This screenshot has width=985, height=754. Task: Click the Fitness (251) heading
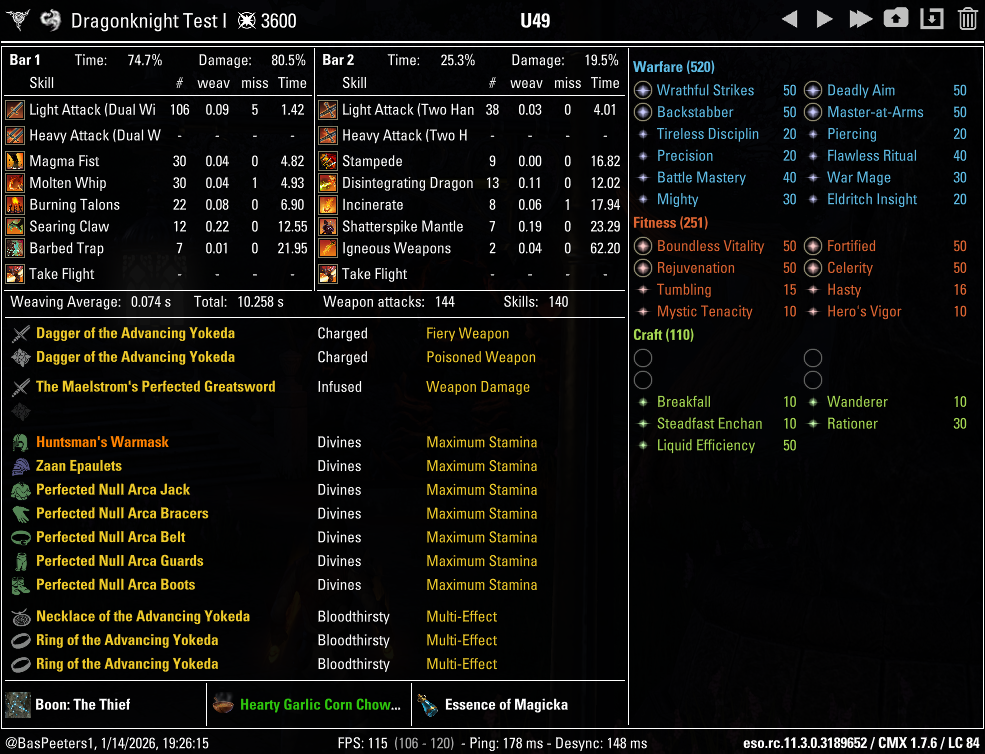point(670,223)
